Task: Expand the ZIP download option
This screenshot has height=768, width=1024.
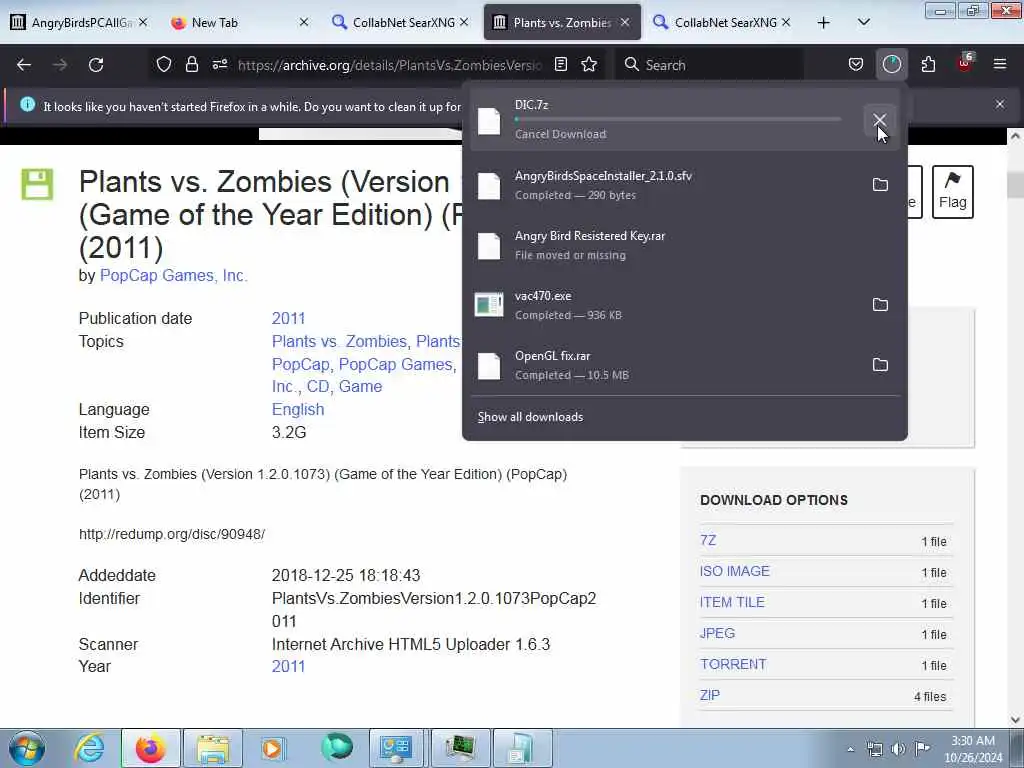Action: pyautogui.click(x=710, y=696)
